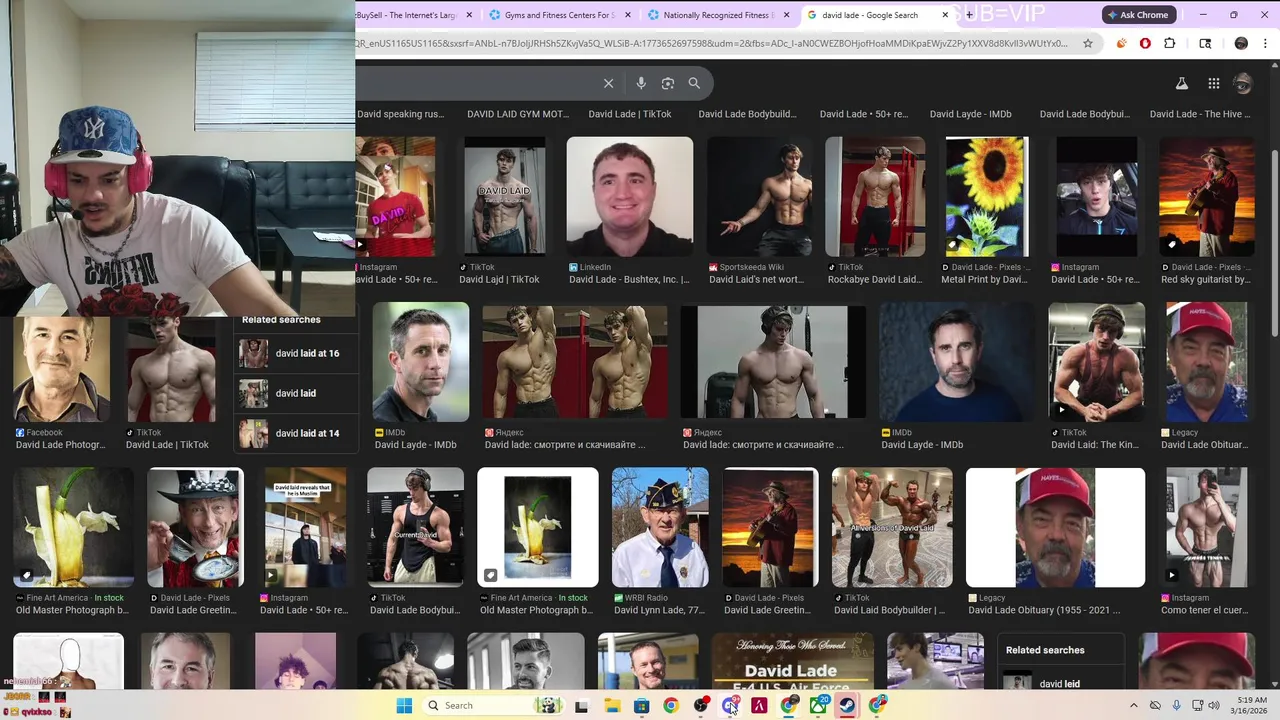Open the Google account avatar on the search page
The height and width of the screenshot is (720, 1280).
tap(1243, 84)
